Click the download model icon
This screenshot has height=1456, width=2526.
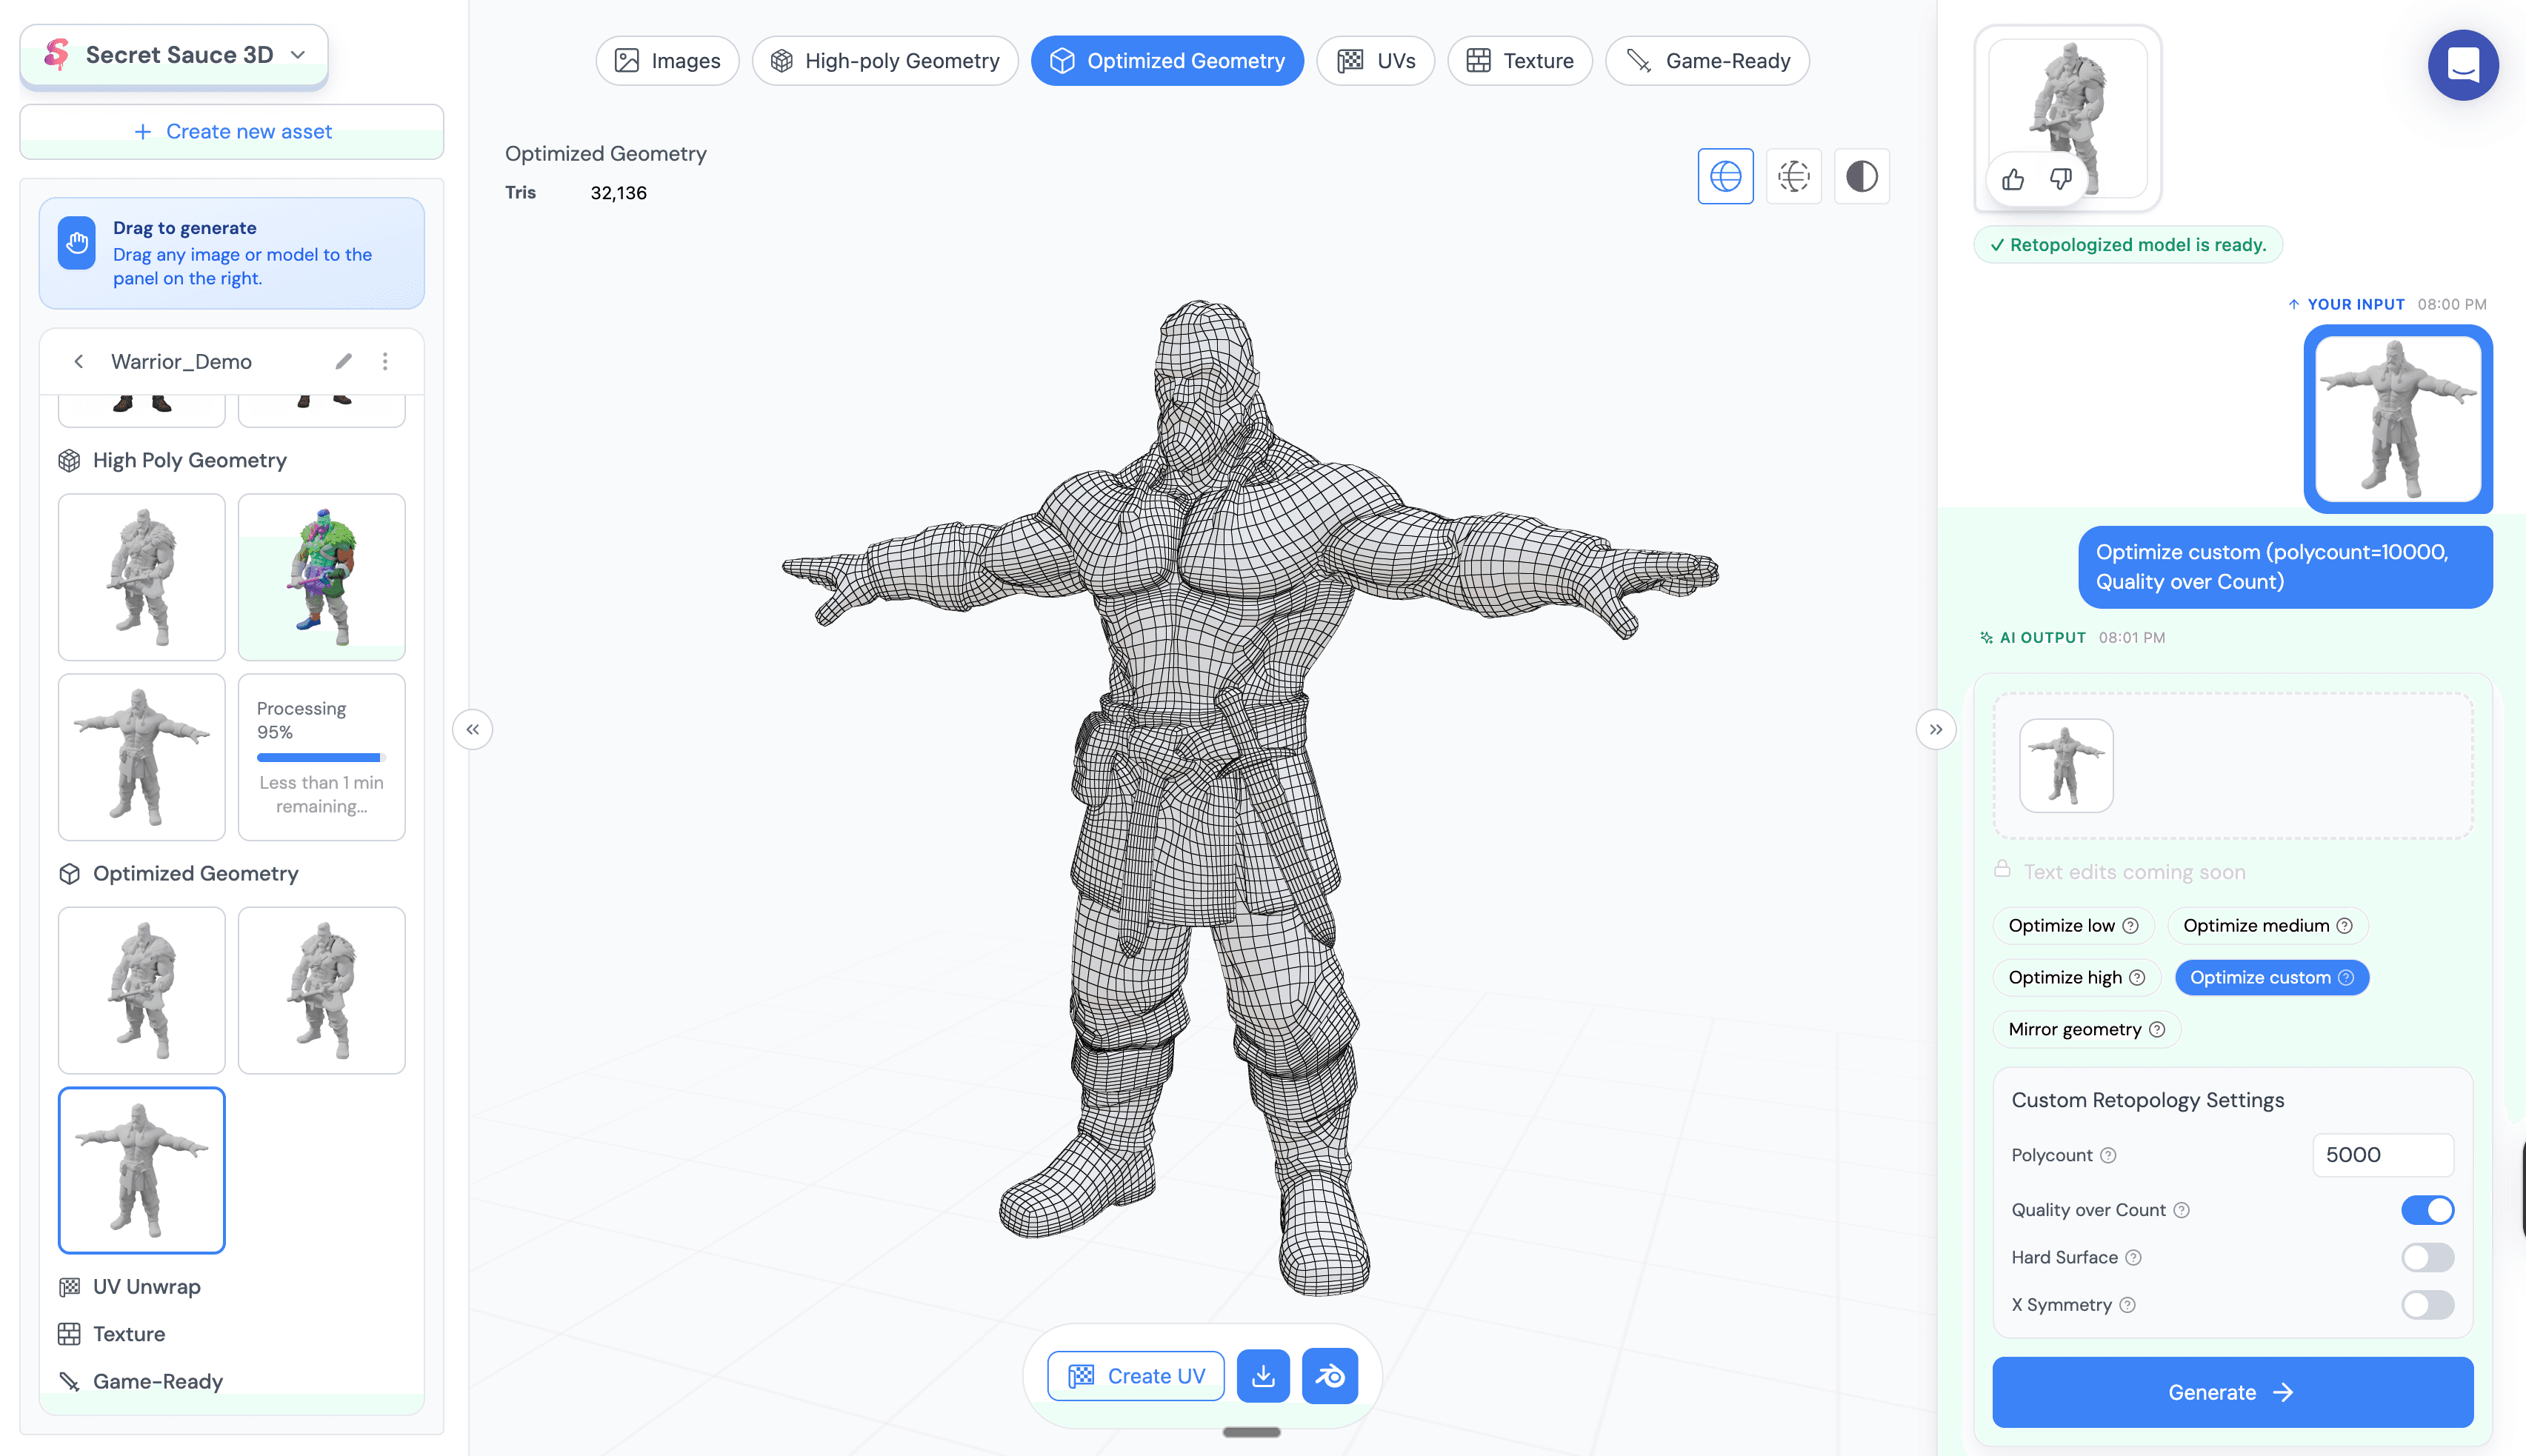coord(1263,1375)
